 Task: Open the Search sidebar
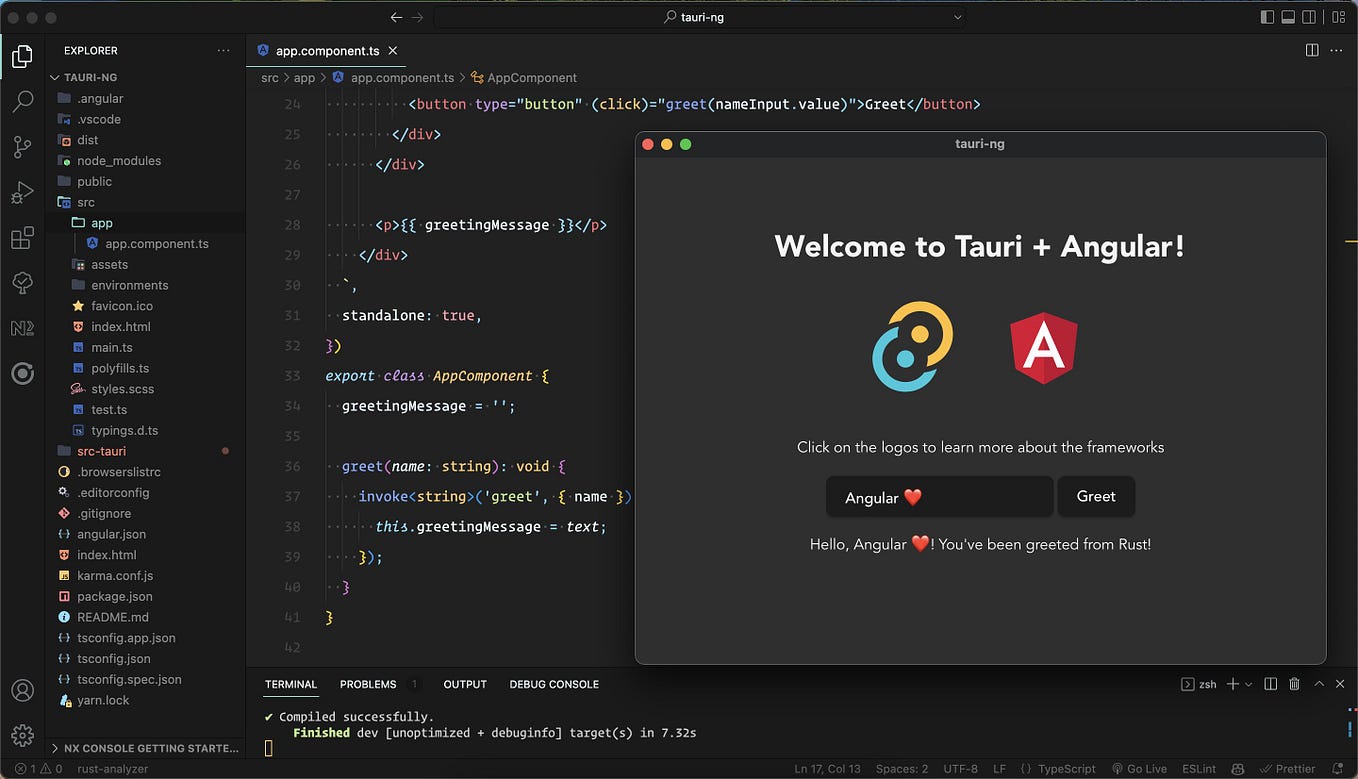click(x=22, y=100)
